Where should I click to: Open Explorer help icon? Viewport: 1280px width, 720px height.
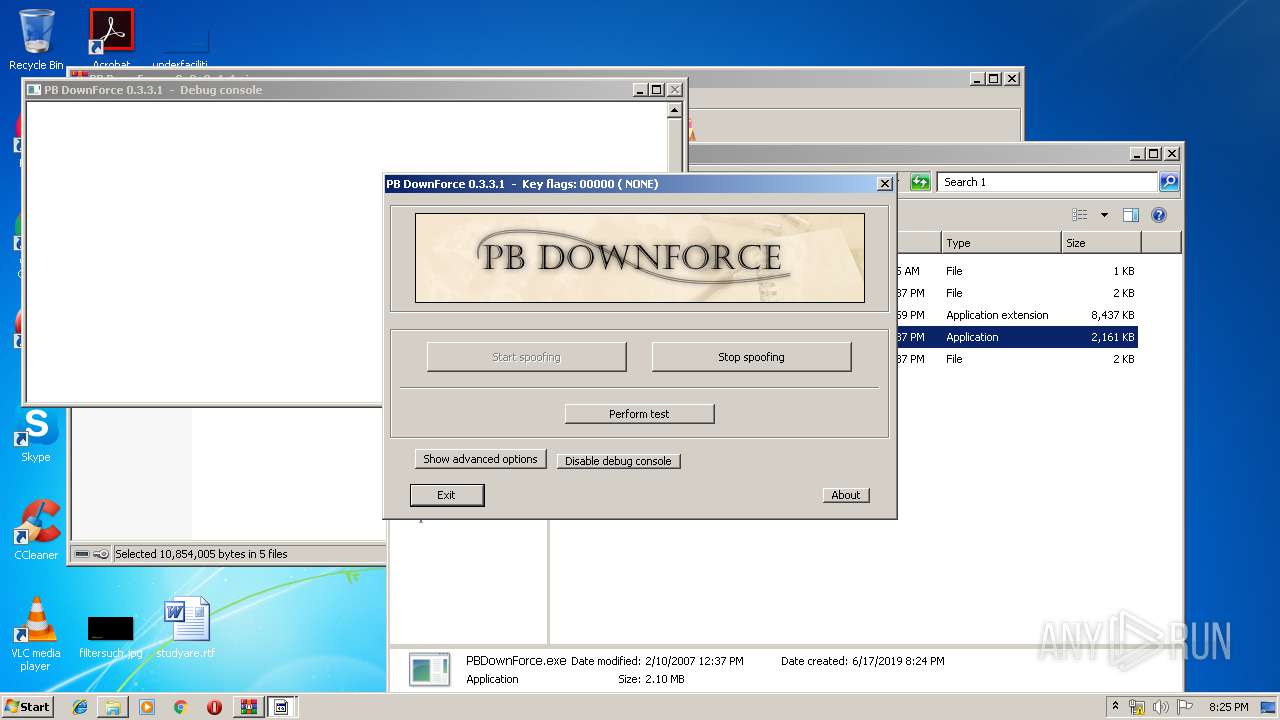(x=1159, y=215)
